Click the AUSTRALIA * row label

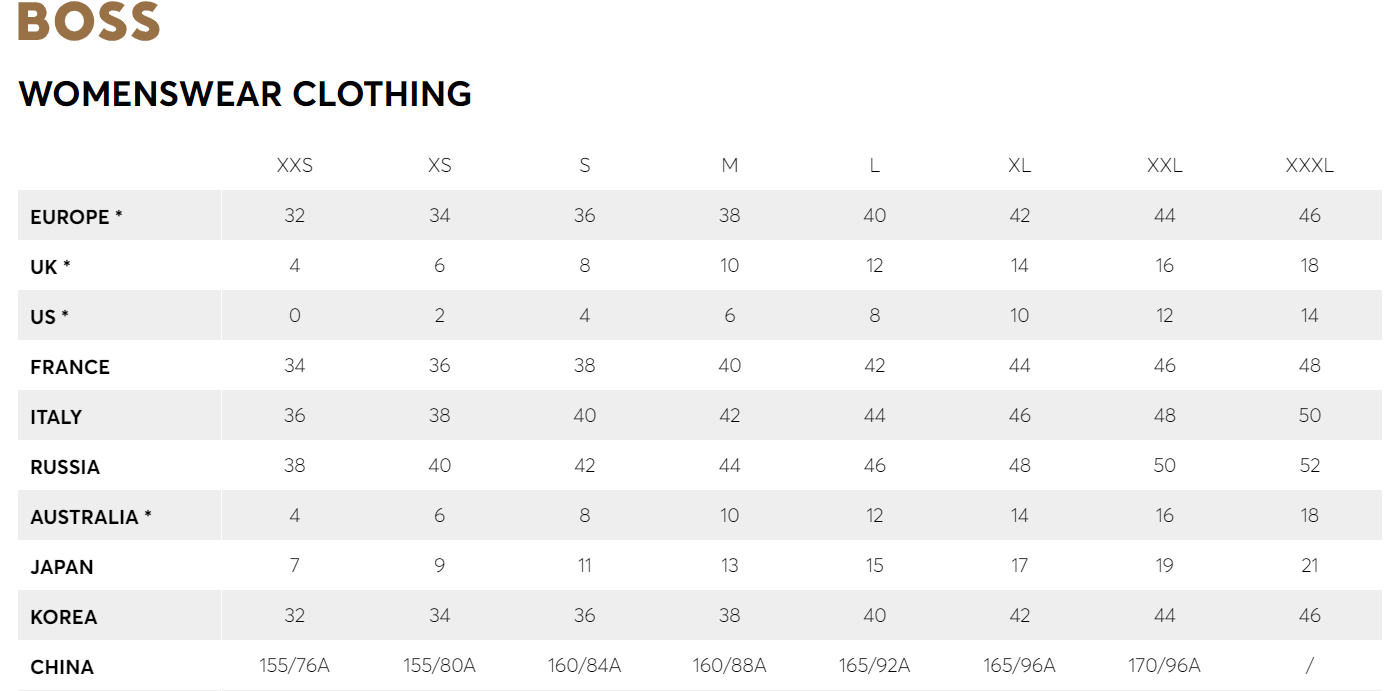(x=91, y=517)
